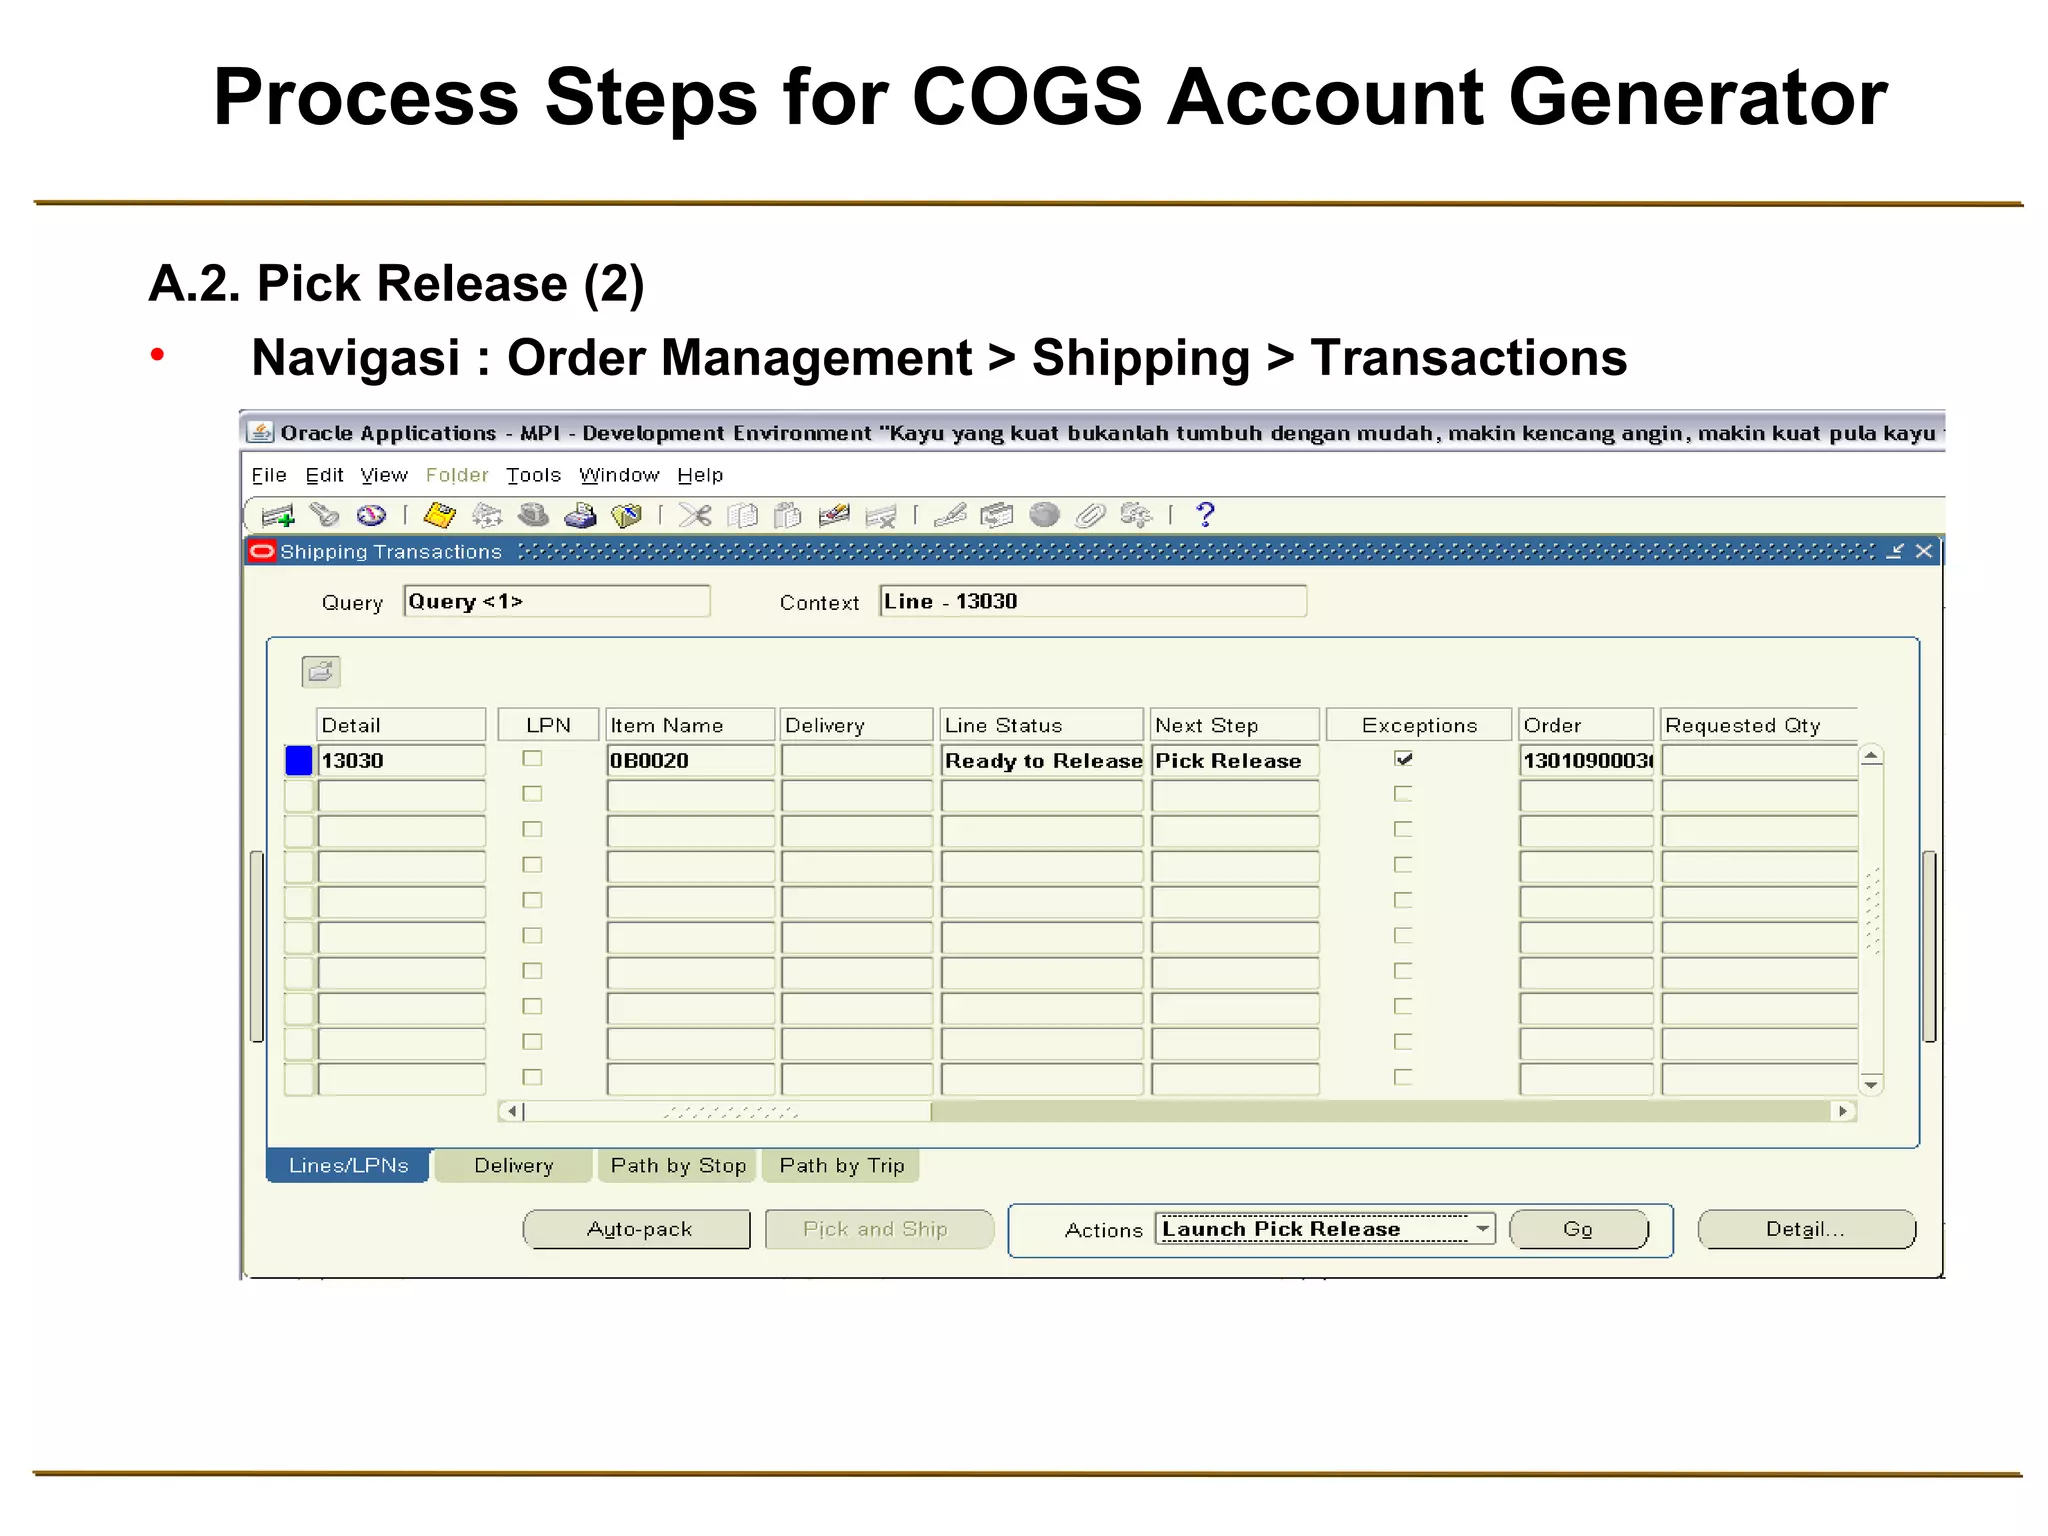Viewport: 2048px width, 1536px height.
Task: Select the Order cell 1301090003
Action: pos(1586,760)
